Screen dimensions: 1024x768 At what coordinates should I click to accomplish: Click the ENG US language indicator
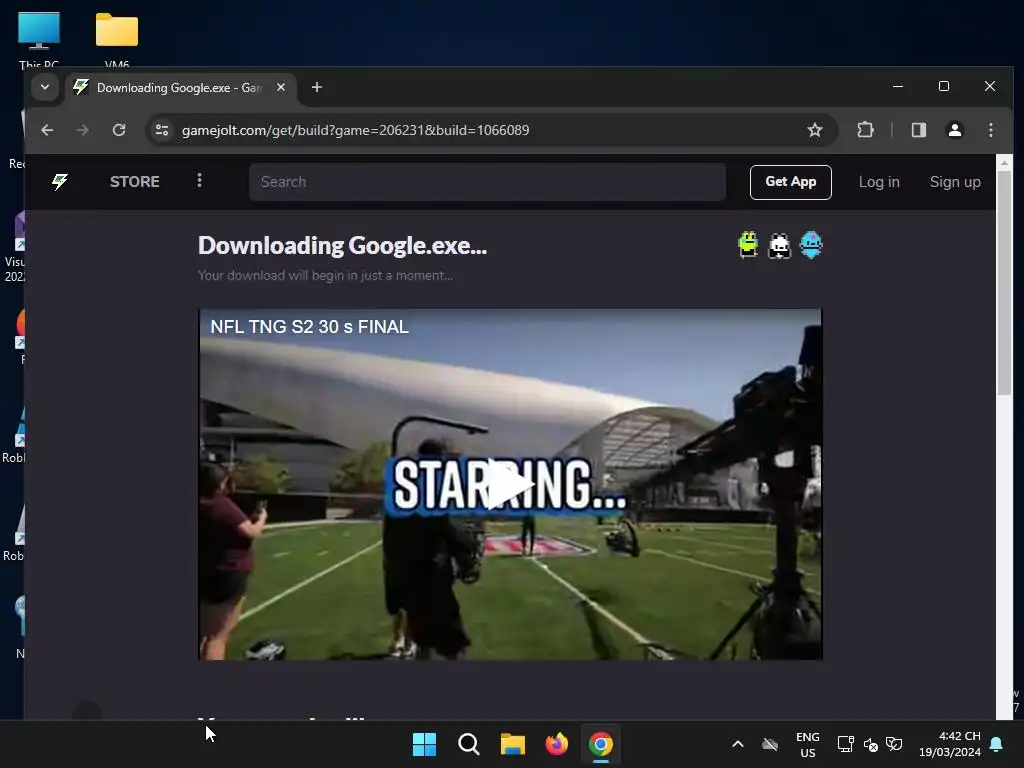pos(808,744)
